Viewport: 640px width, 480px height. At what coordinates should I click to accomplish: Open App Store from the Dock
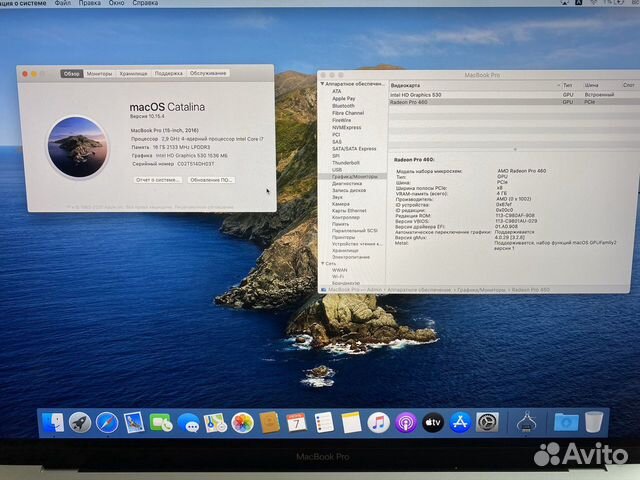(x=460, y=422)
